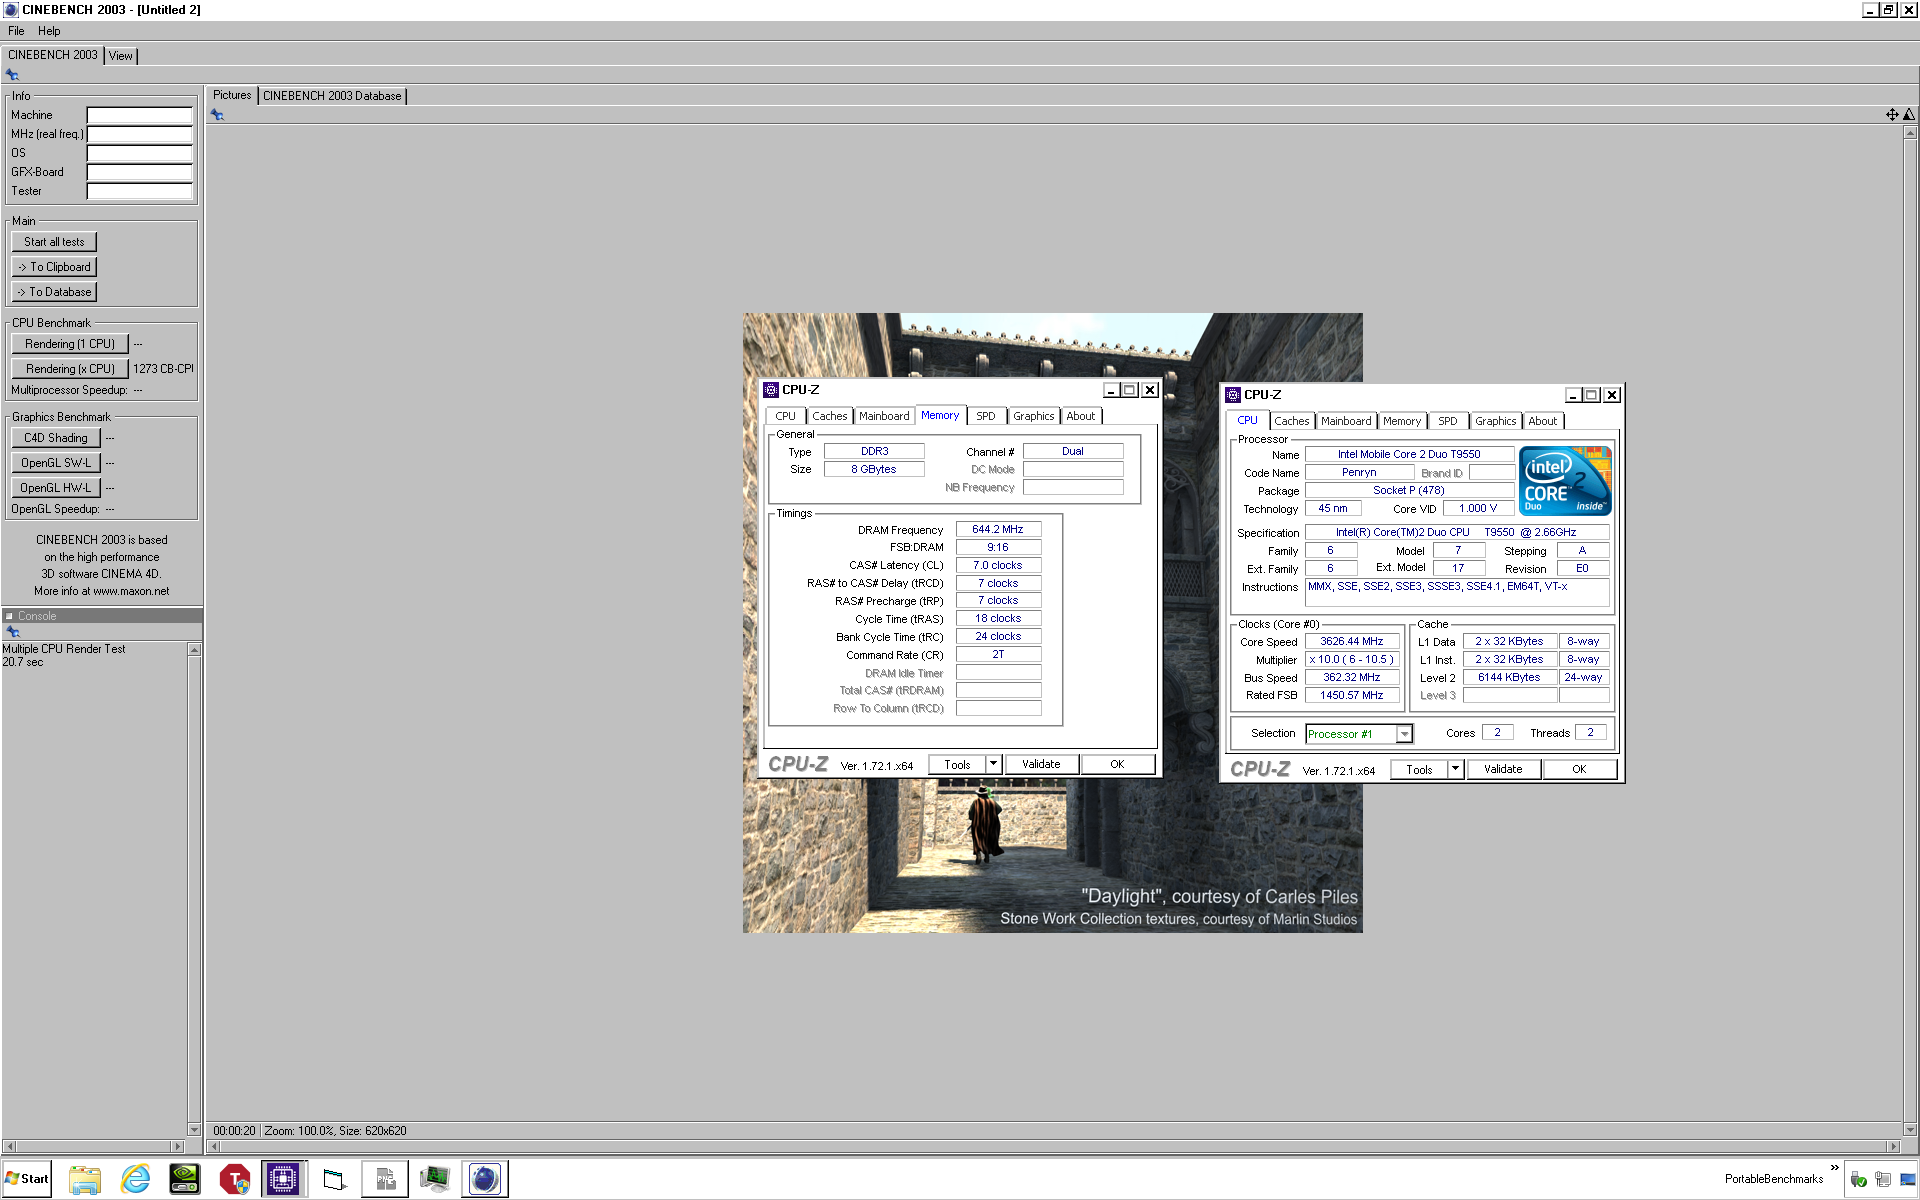Click CINEBENCH 2003 title bar app icon
Image resolution: width=1920 pixels, height=1200 pixels.
point(11,9)
